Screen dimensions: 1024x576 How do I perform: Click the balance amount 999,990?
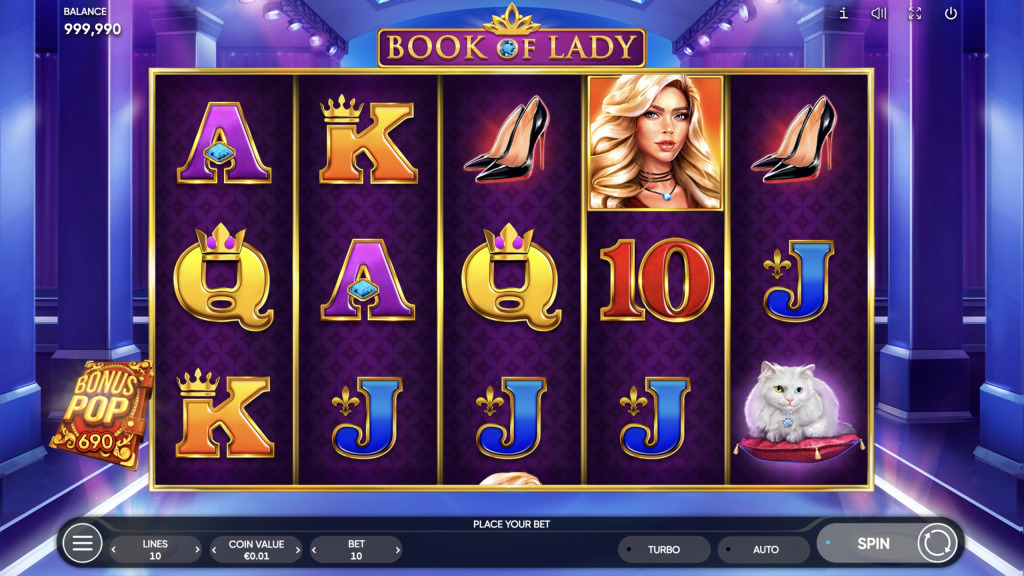(x=92, y=29)
